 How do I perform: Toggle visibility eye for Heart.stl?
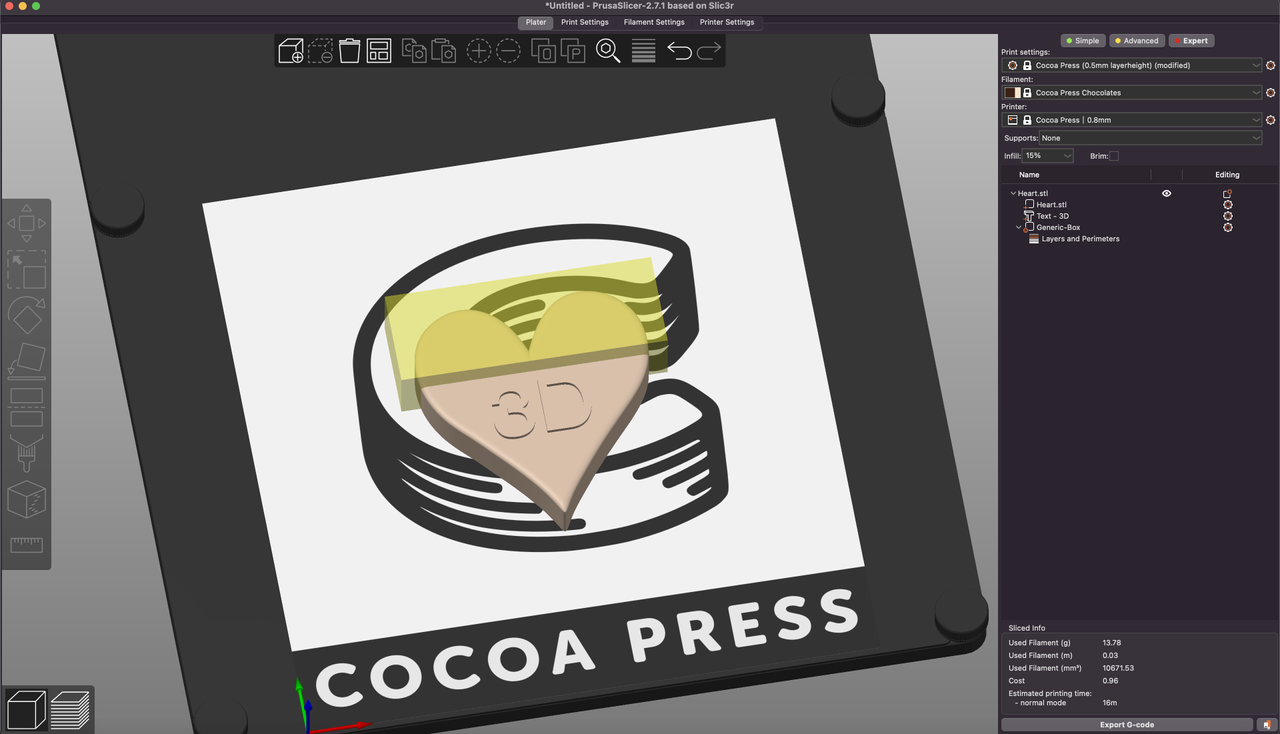(1166, 193)
